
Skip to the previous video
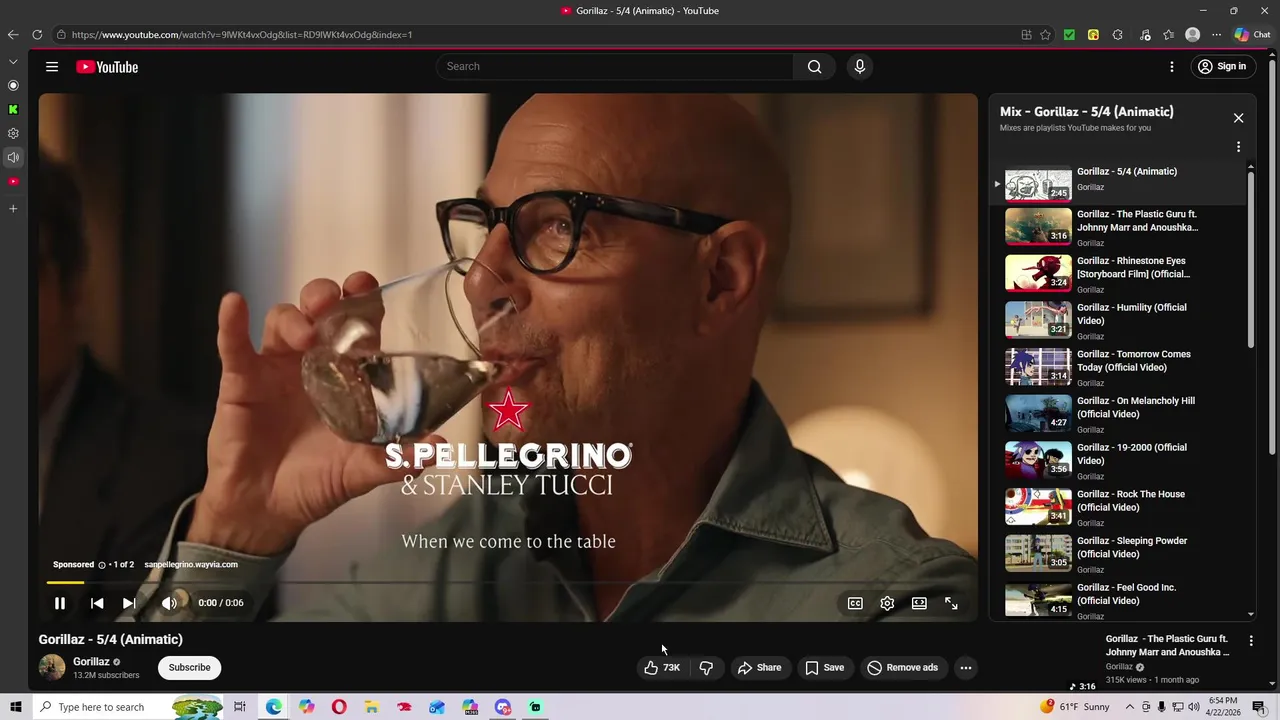click(x=97, y=603)
